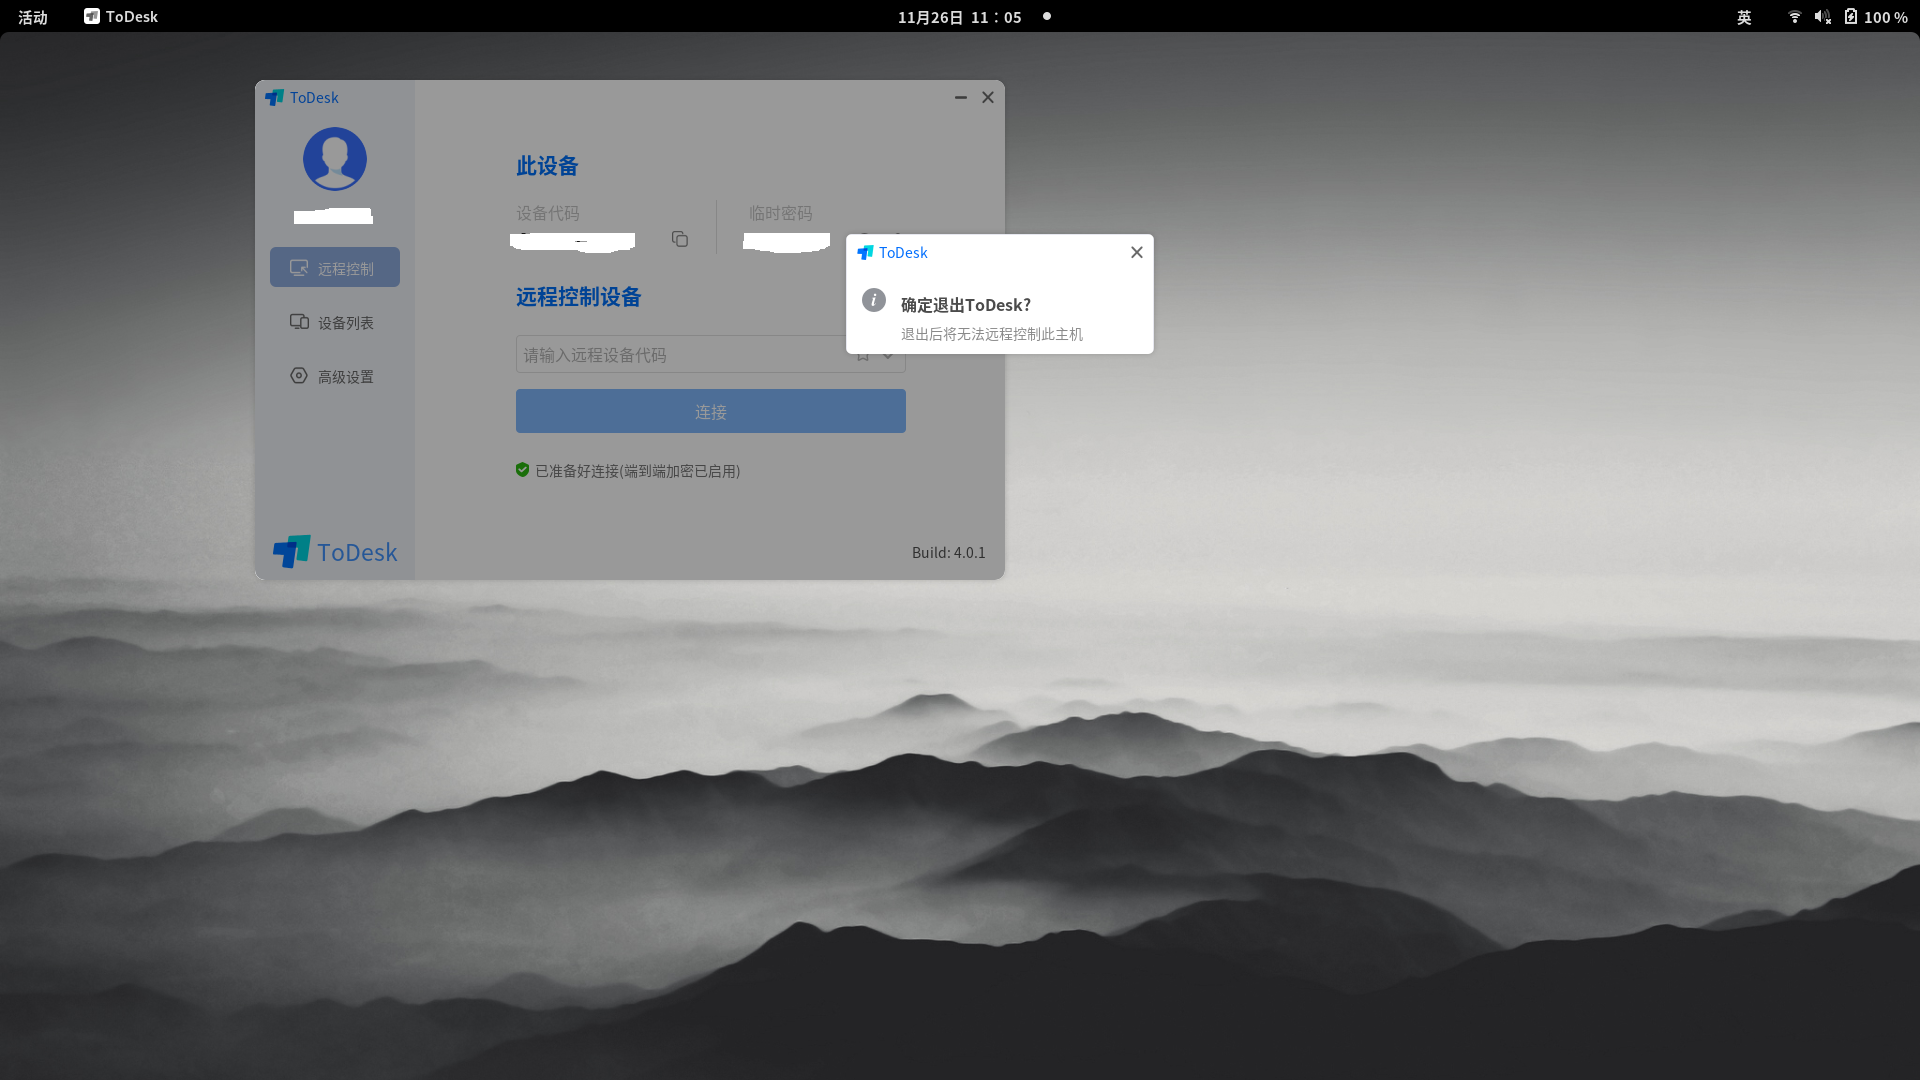This screenshot has width=1920, height=1080.
Task: Click the green shield ready status icon
Action: (x=522, y=470)
